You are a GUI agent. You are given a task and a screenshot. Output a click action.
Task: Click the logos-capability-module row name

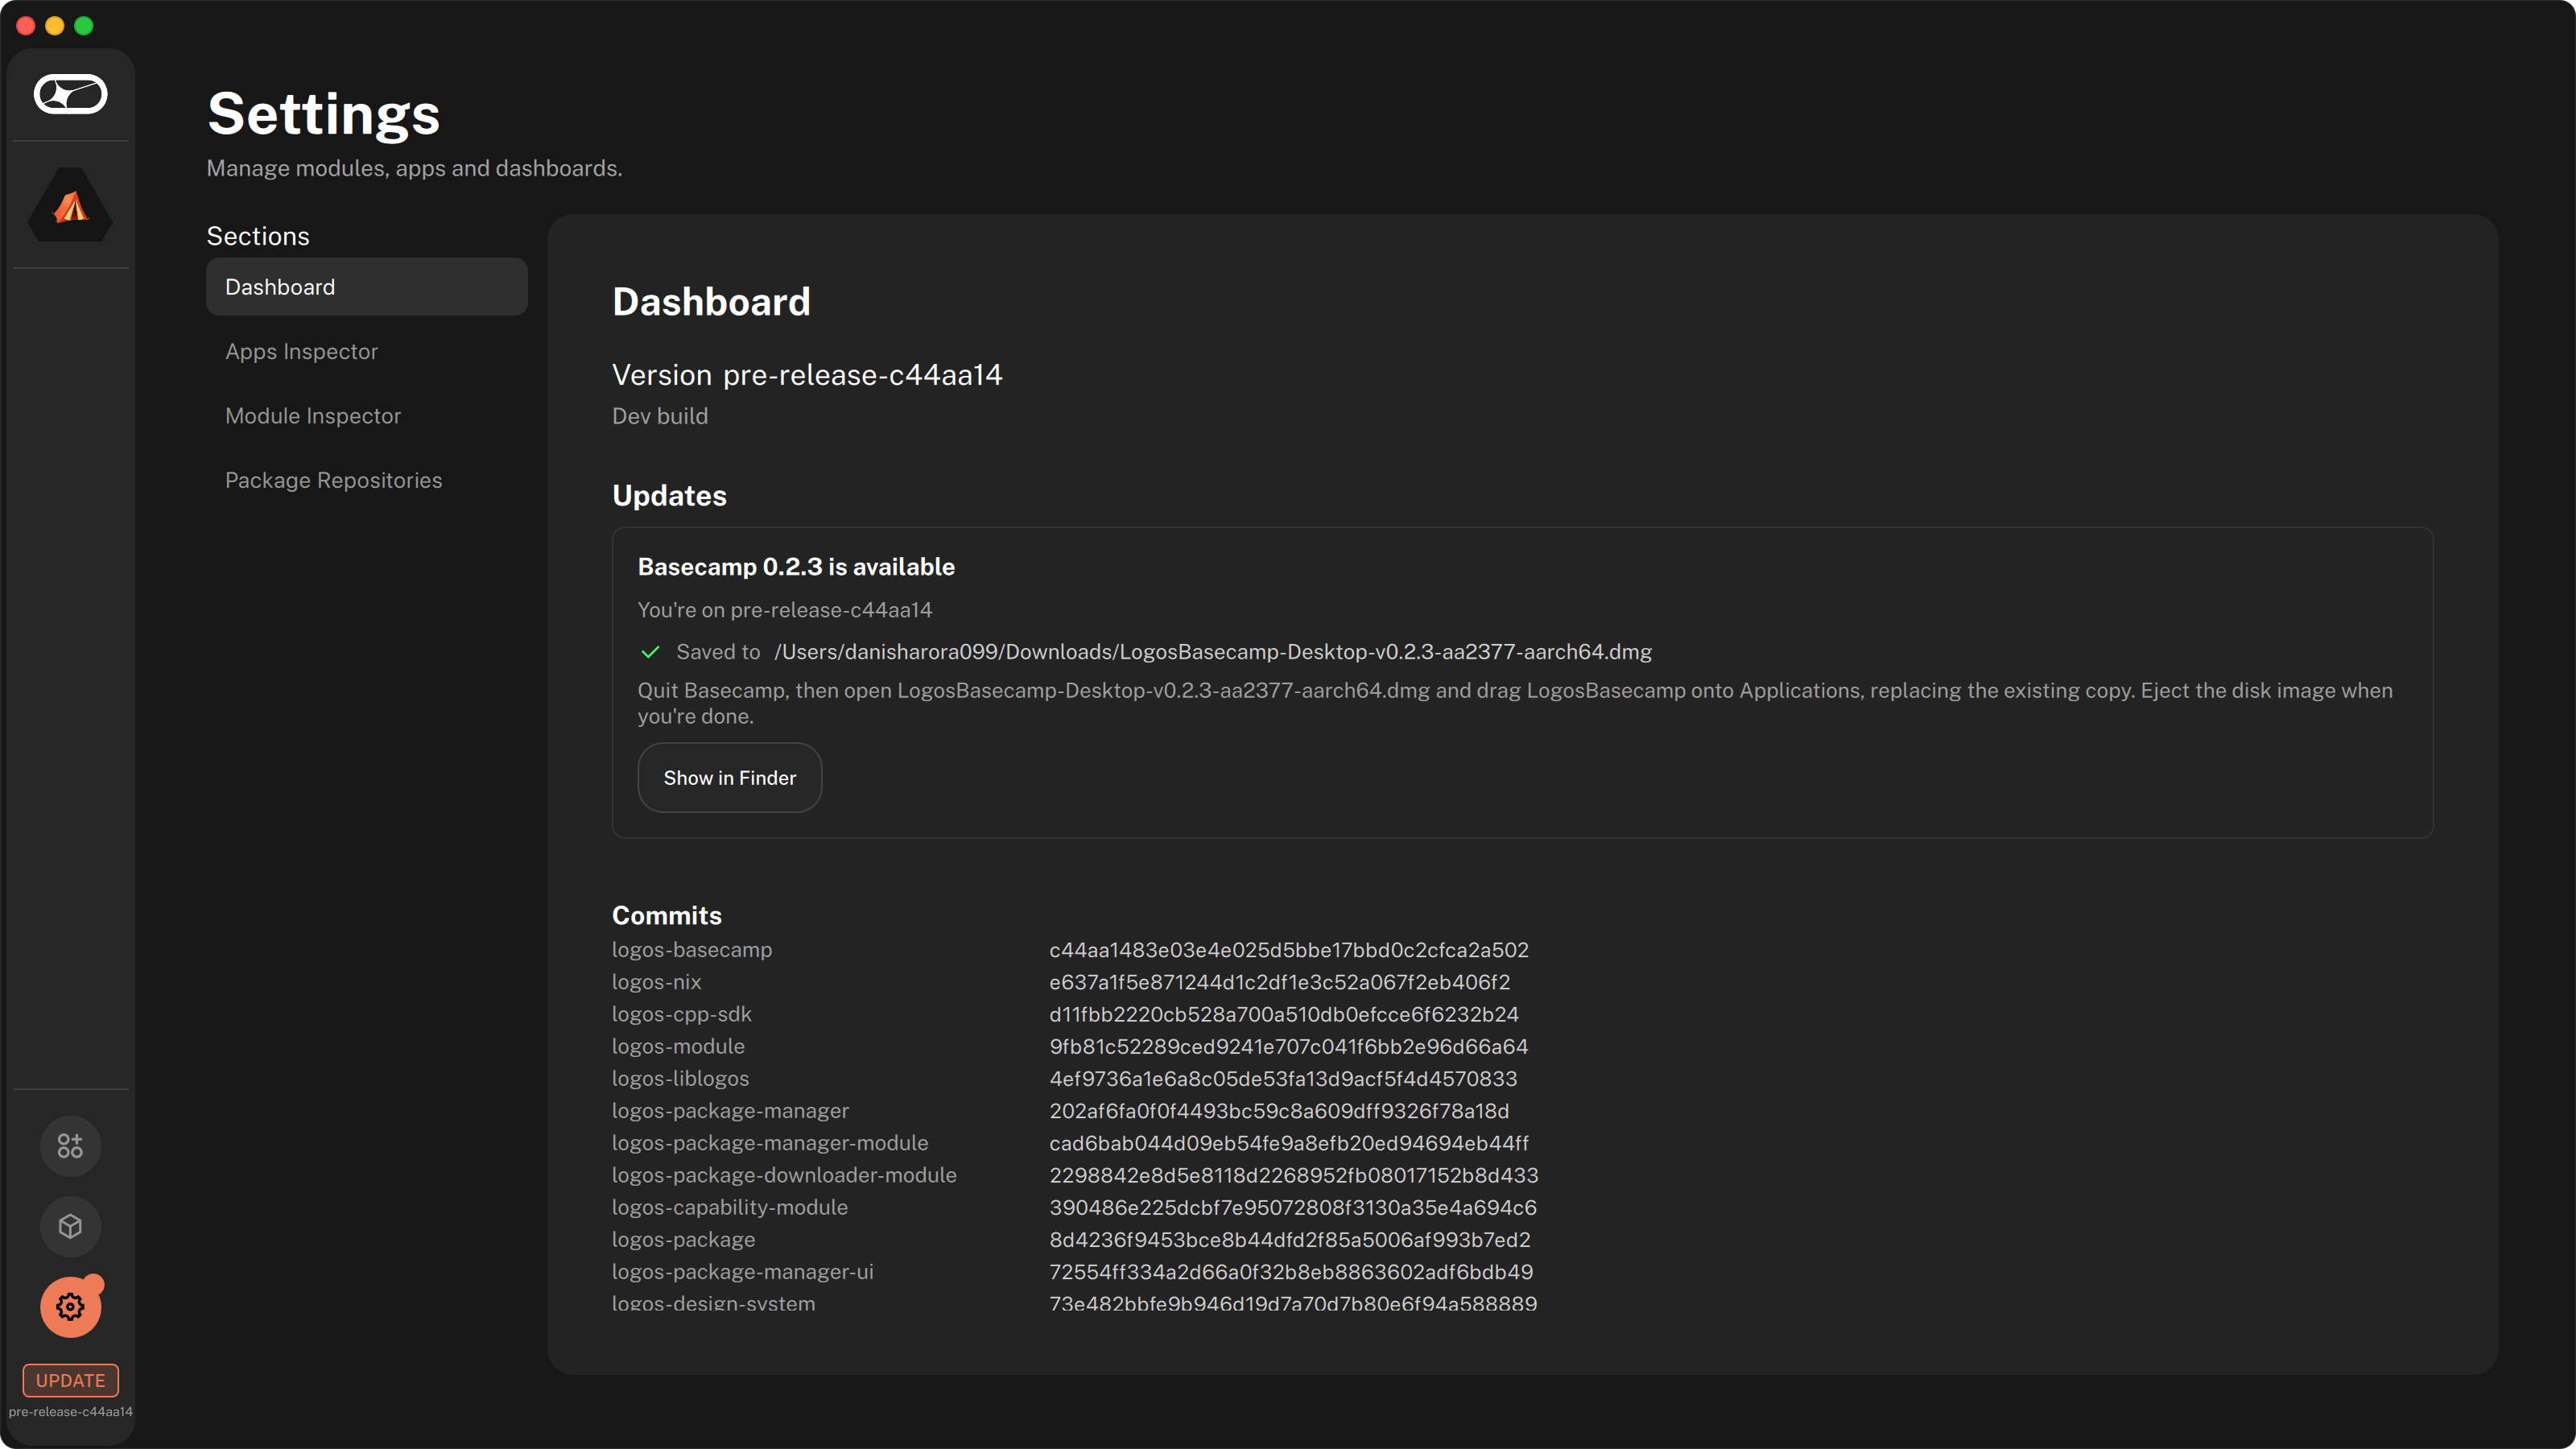click(x=730, y=1207)
